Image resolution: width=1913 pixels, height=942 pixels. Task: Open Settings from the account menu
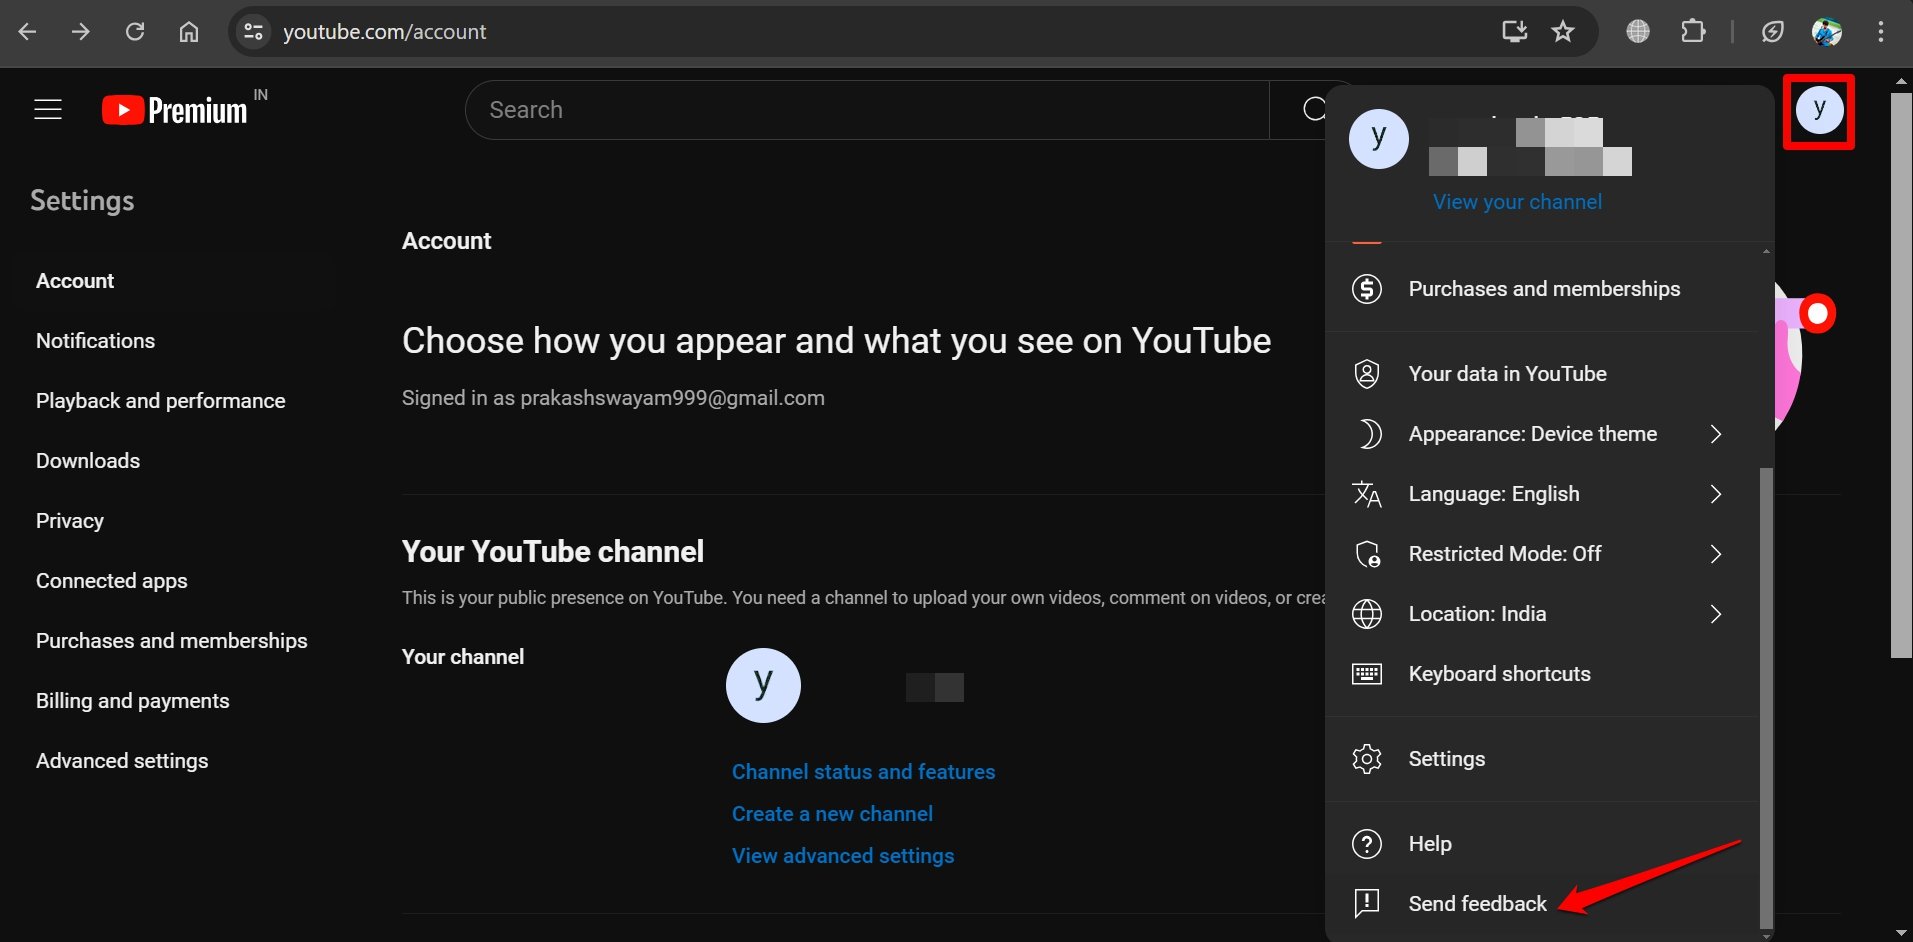[x=1541, y=759]
